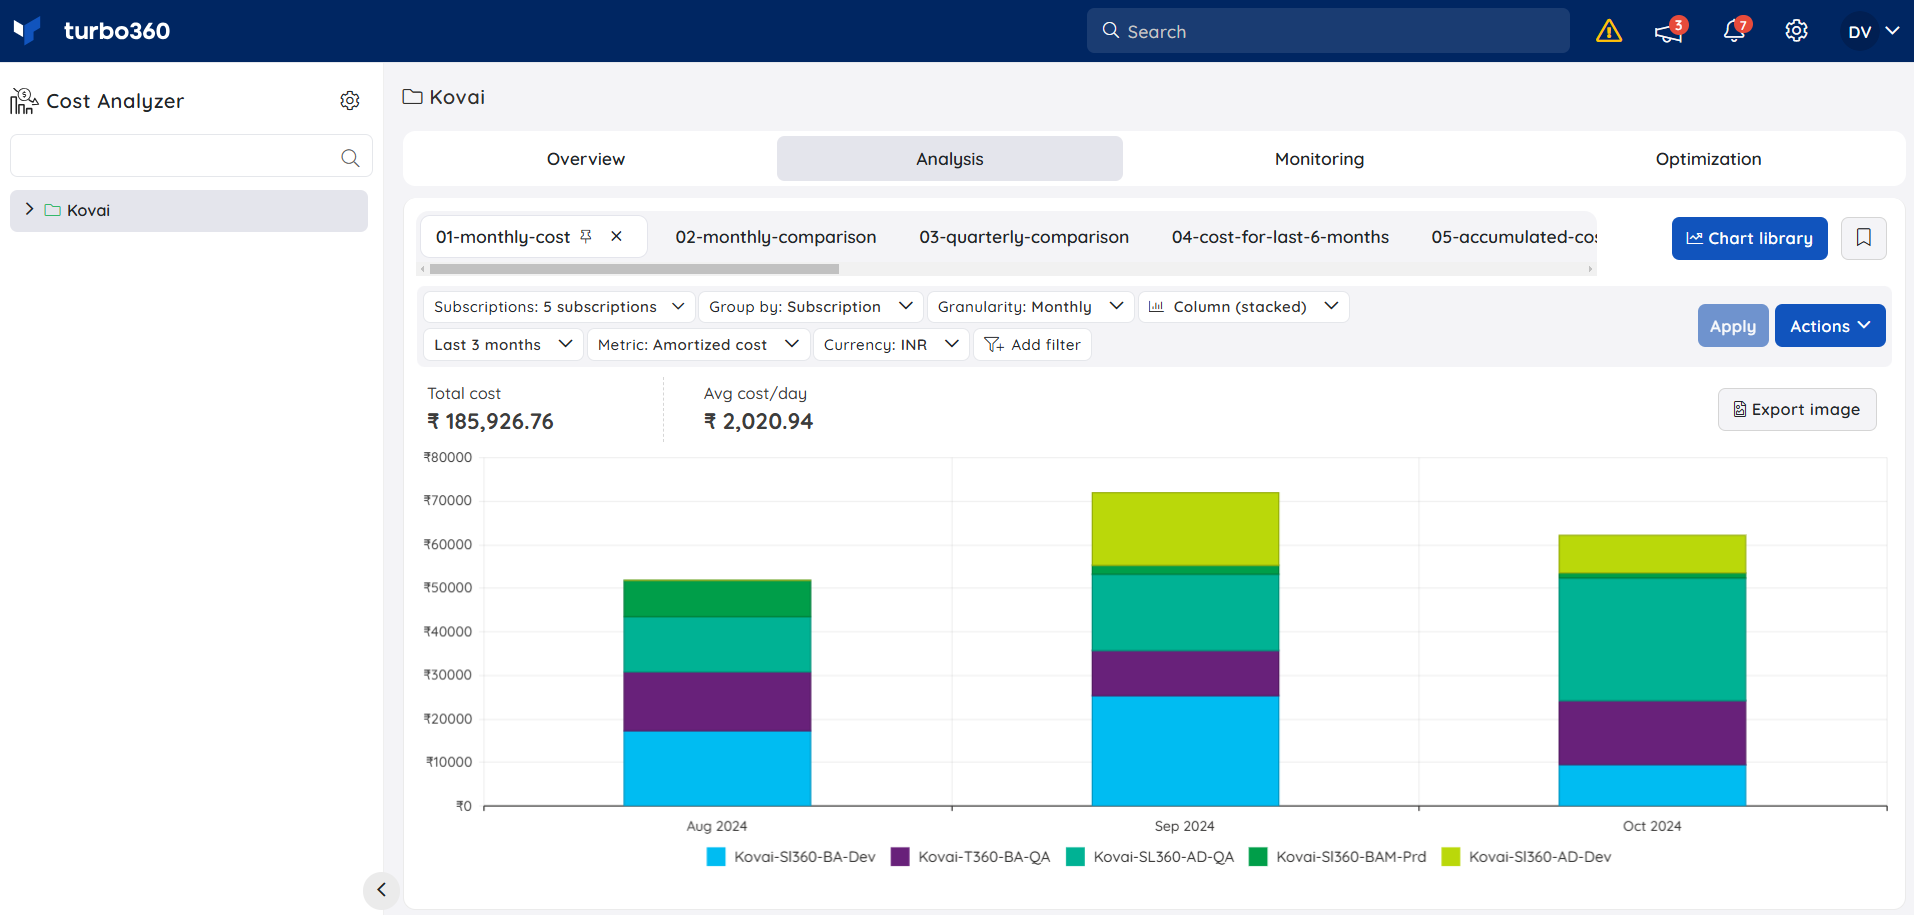The height and width of the screenshot is (915, 1914).
Task: Switch to the Overview tab
Action: [x=586, y=159]
